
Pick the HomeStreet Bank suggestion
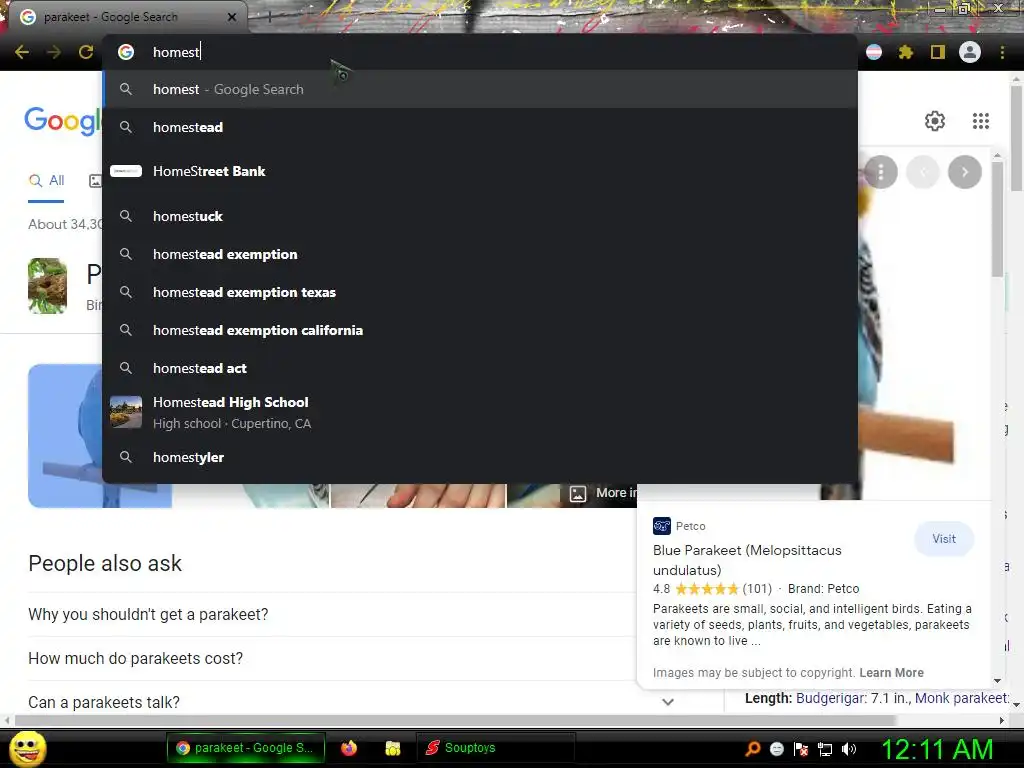coord(480,171)
